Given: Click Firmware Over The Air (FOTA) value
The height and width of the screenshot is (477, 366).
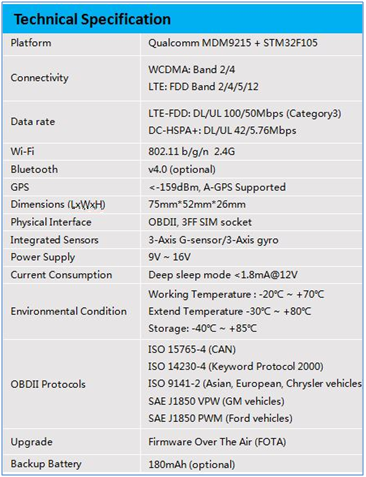Looking at the screenshot, I should (217, 442).
